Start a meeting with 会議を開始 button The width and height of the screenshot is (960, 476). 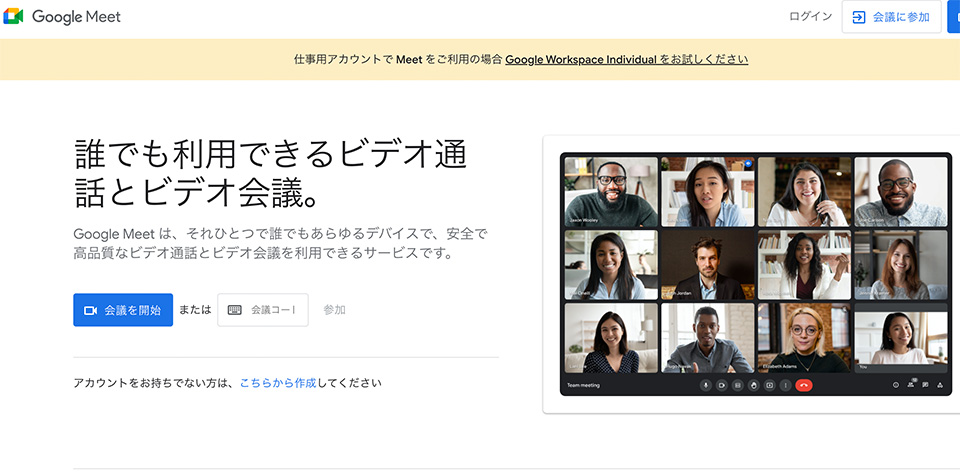(x=123, y=310)
